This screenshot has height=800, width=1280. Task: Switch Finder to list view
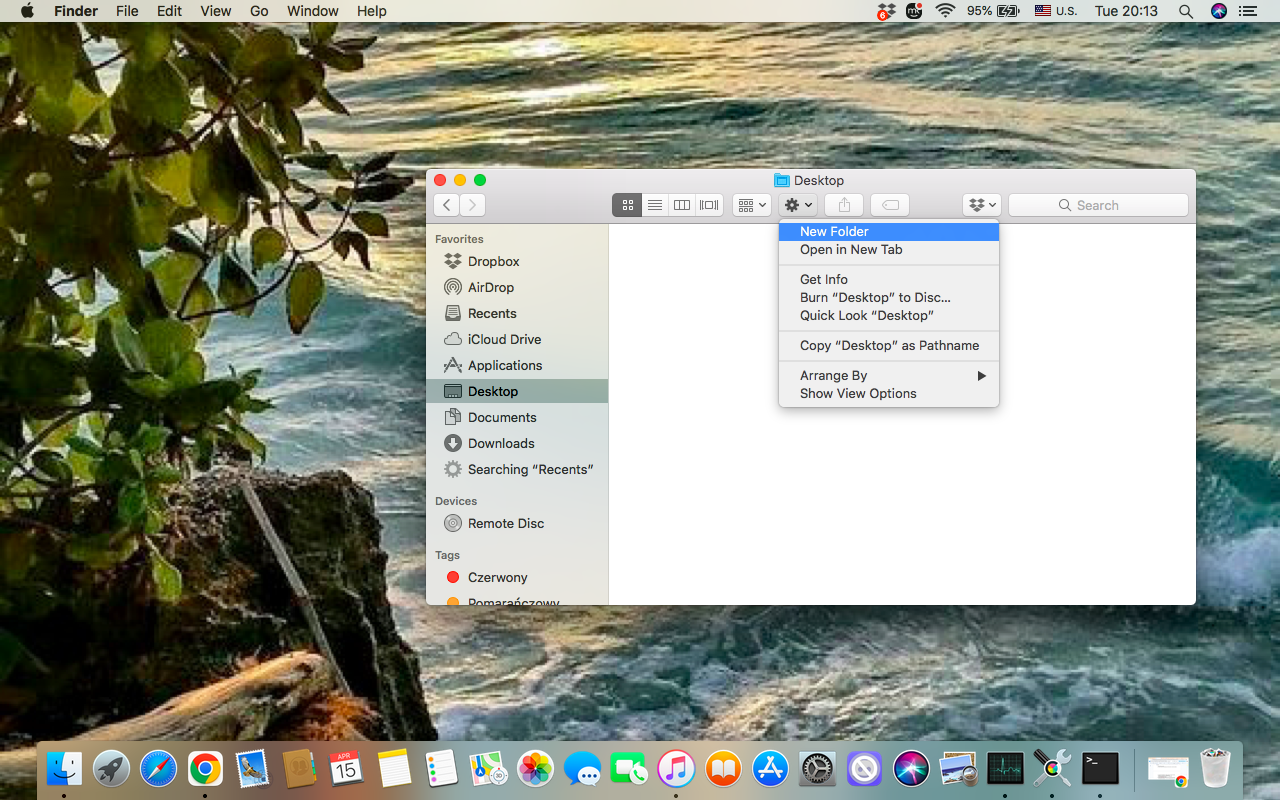(x=655, y=205)
